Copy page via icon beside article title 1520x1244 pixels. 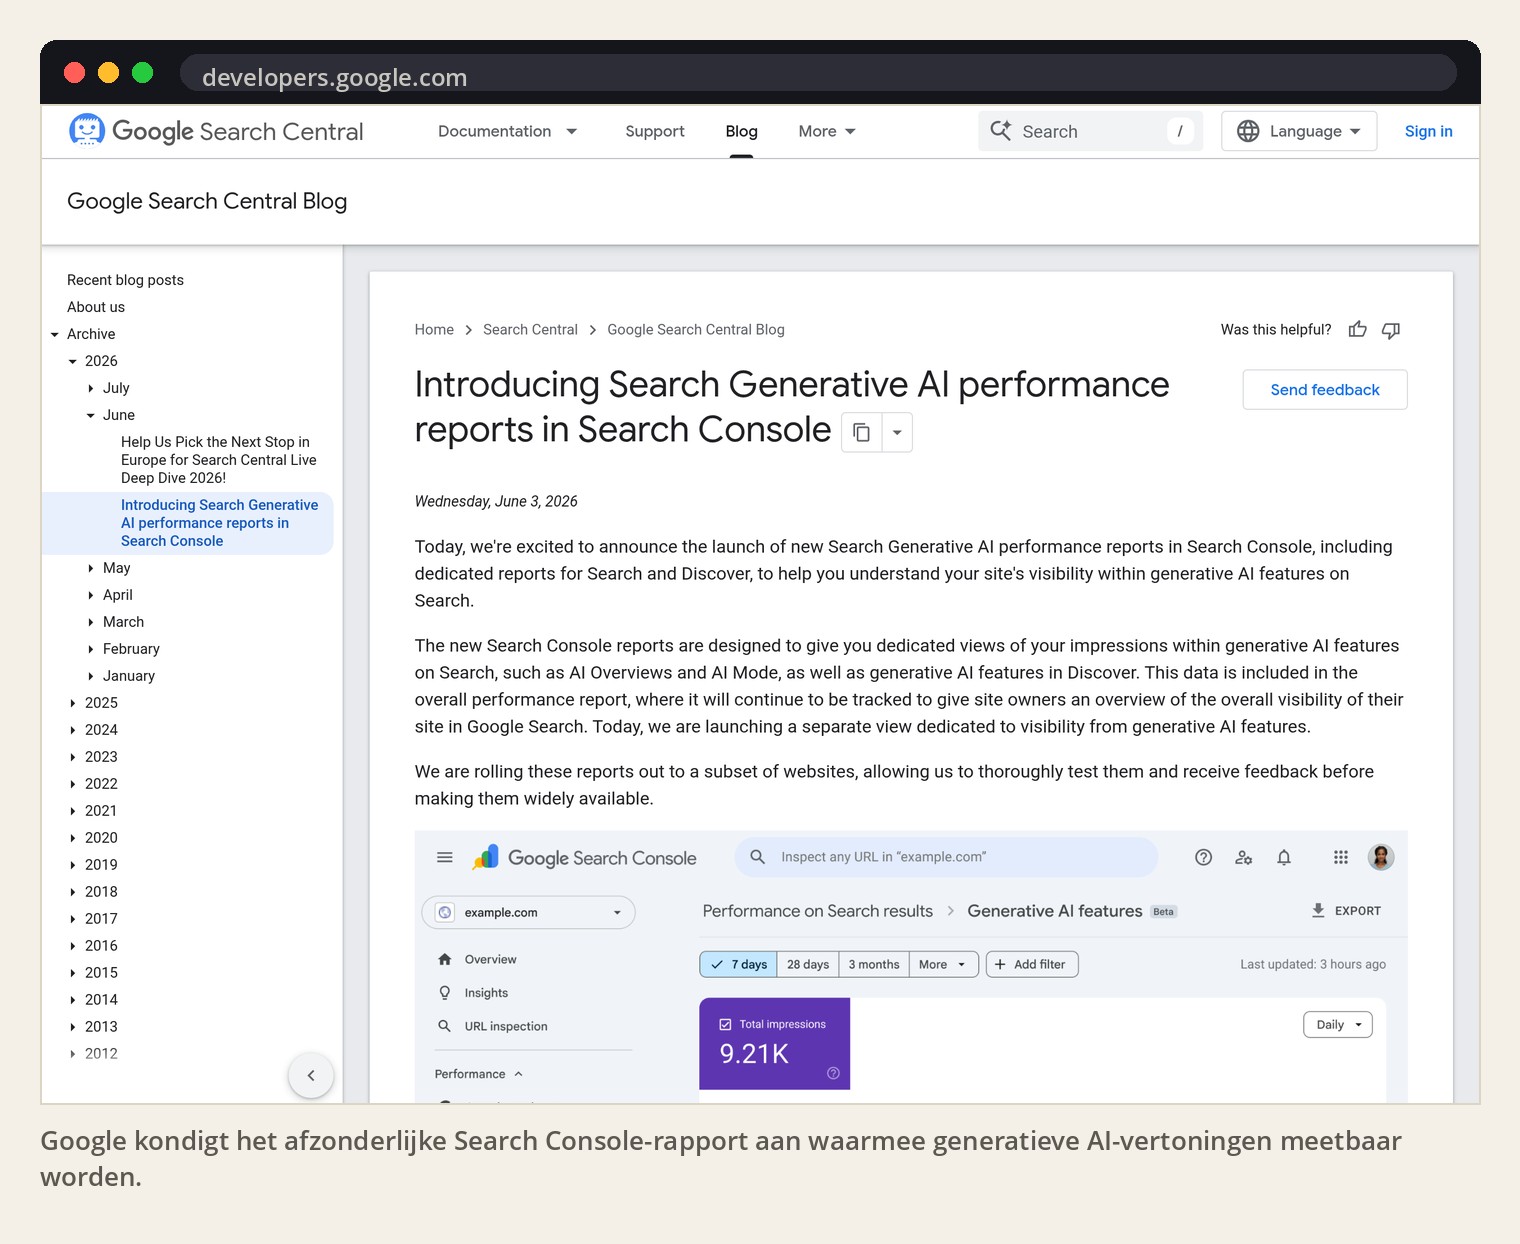tap(861, 433)
